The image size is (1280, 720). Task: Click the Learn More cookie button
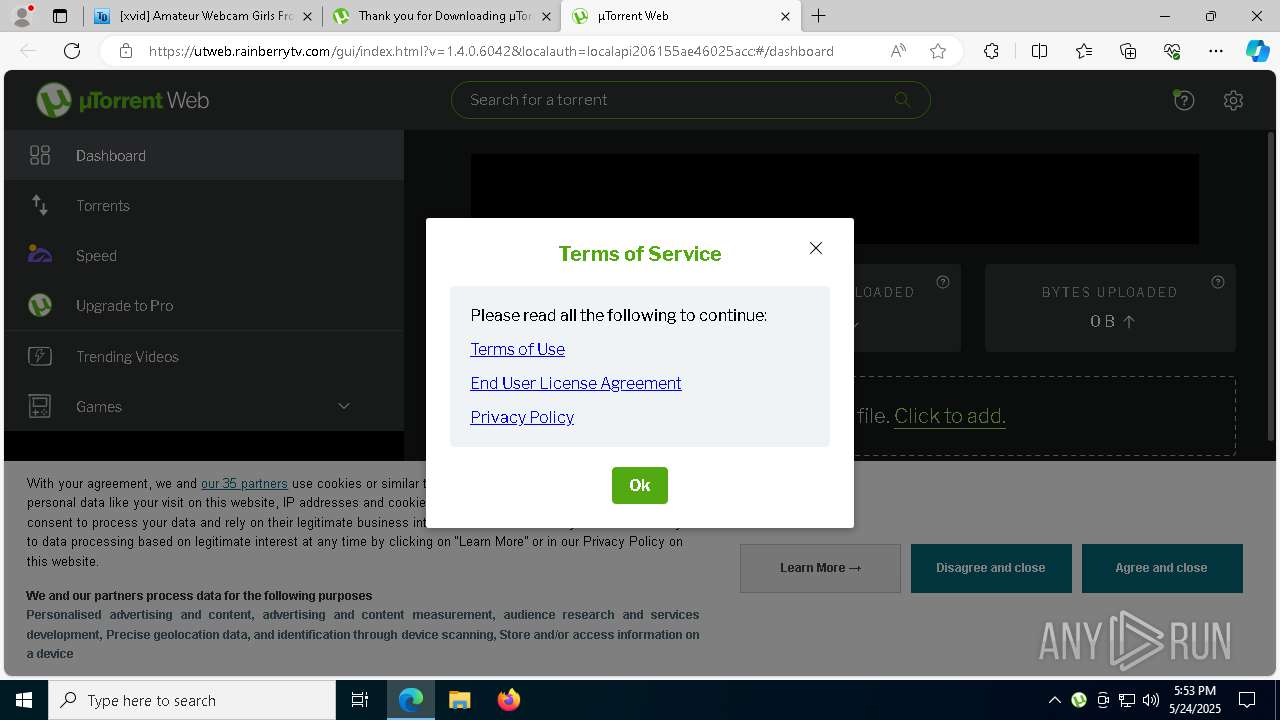click(x=820, y=568)
